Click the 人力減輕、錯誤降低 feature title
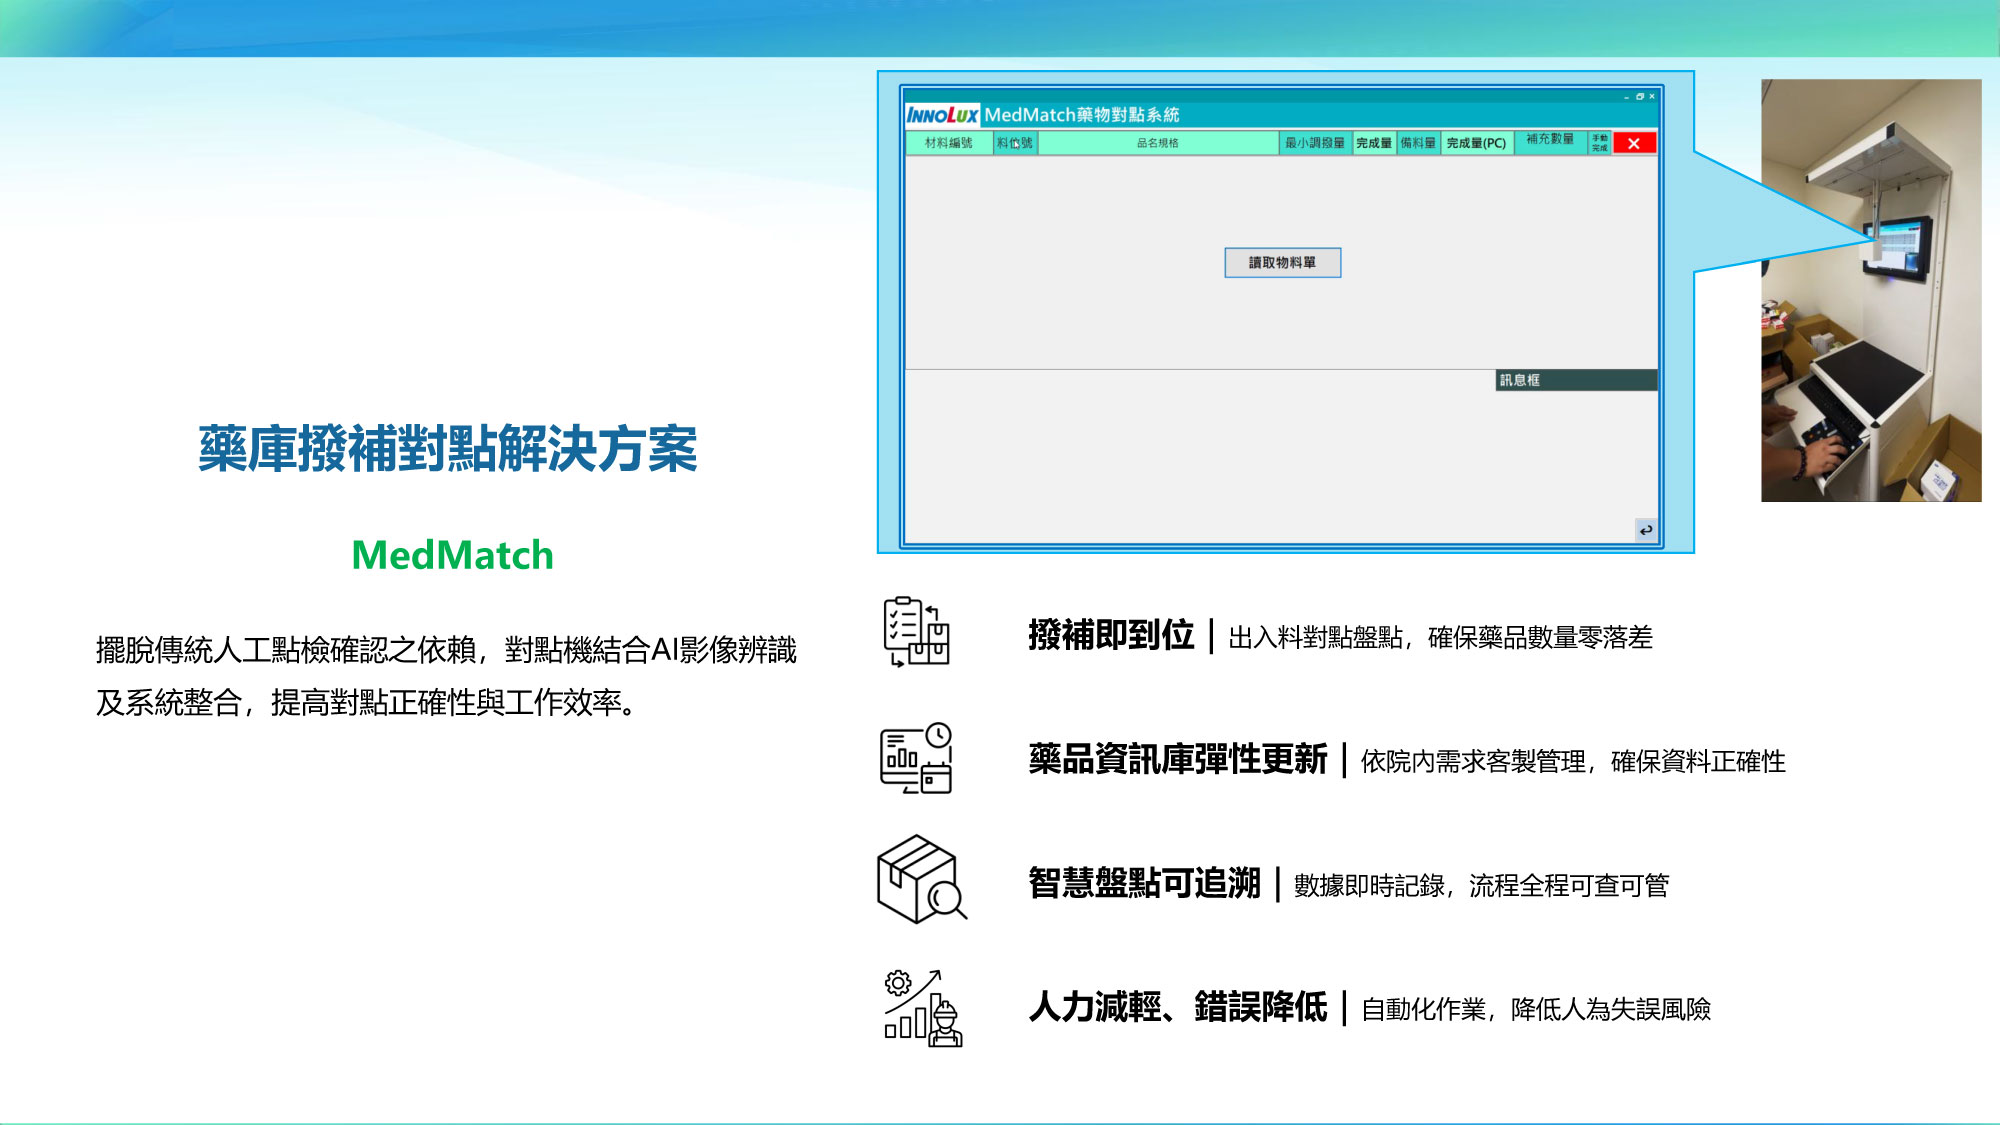Image resolution: width=2000 pixels, height=1125 pixels. (1178, 1007)
